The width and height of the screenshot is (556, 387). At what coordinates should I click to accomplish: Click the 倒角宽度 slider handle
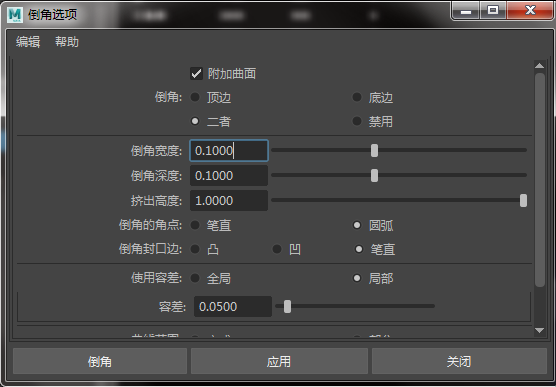(x=374, y=150)
